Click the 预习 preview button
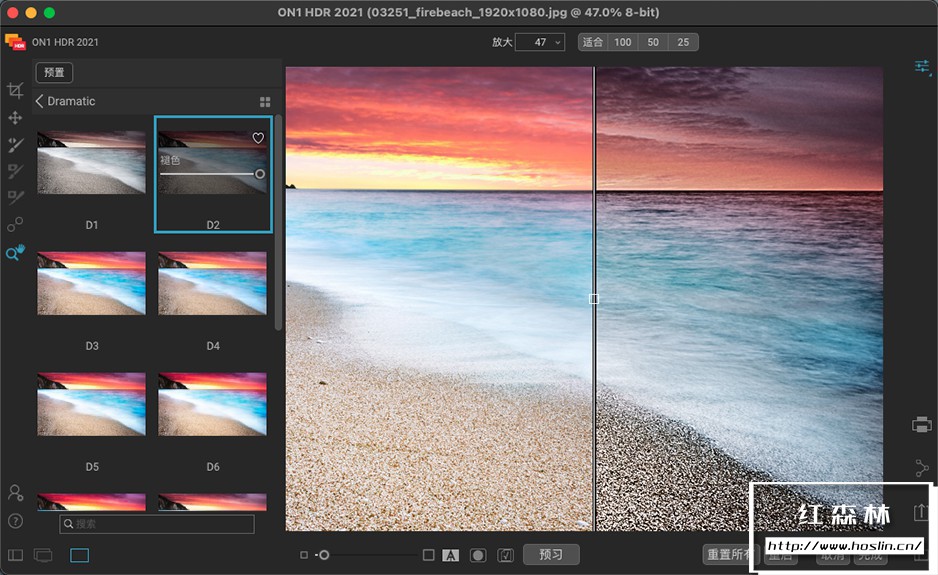Viewport: 938px width, 575px height. tap(551, 555)
